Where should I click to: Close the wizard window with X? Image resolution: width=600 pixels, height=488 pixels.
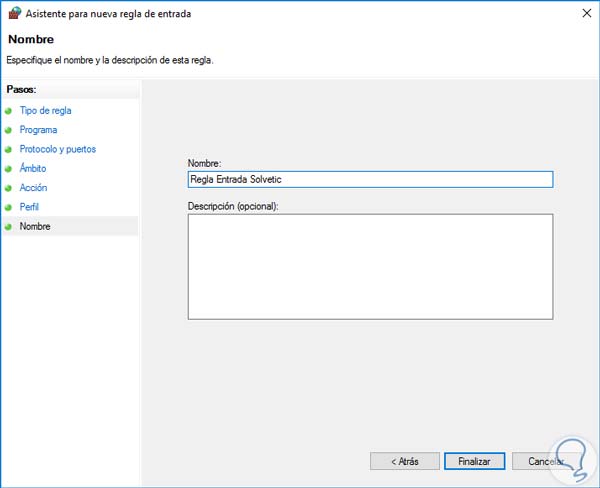pos(582,14)
